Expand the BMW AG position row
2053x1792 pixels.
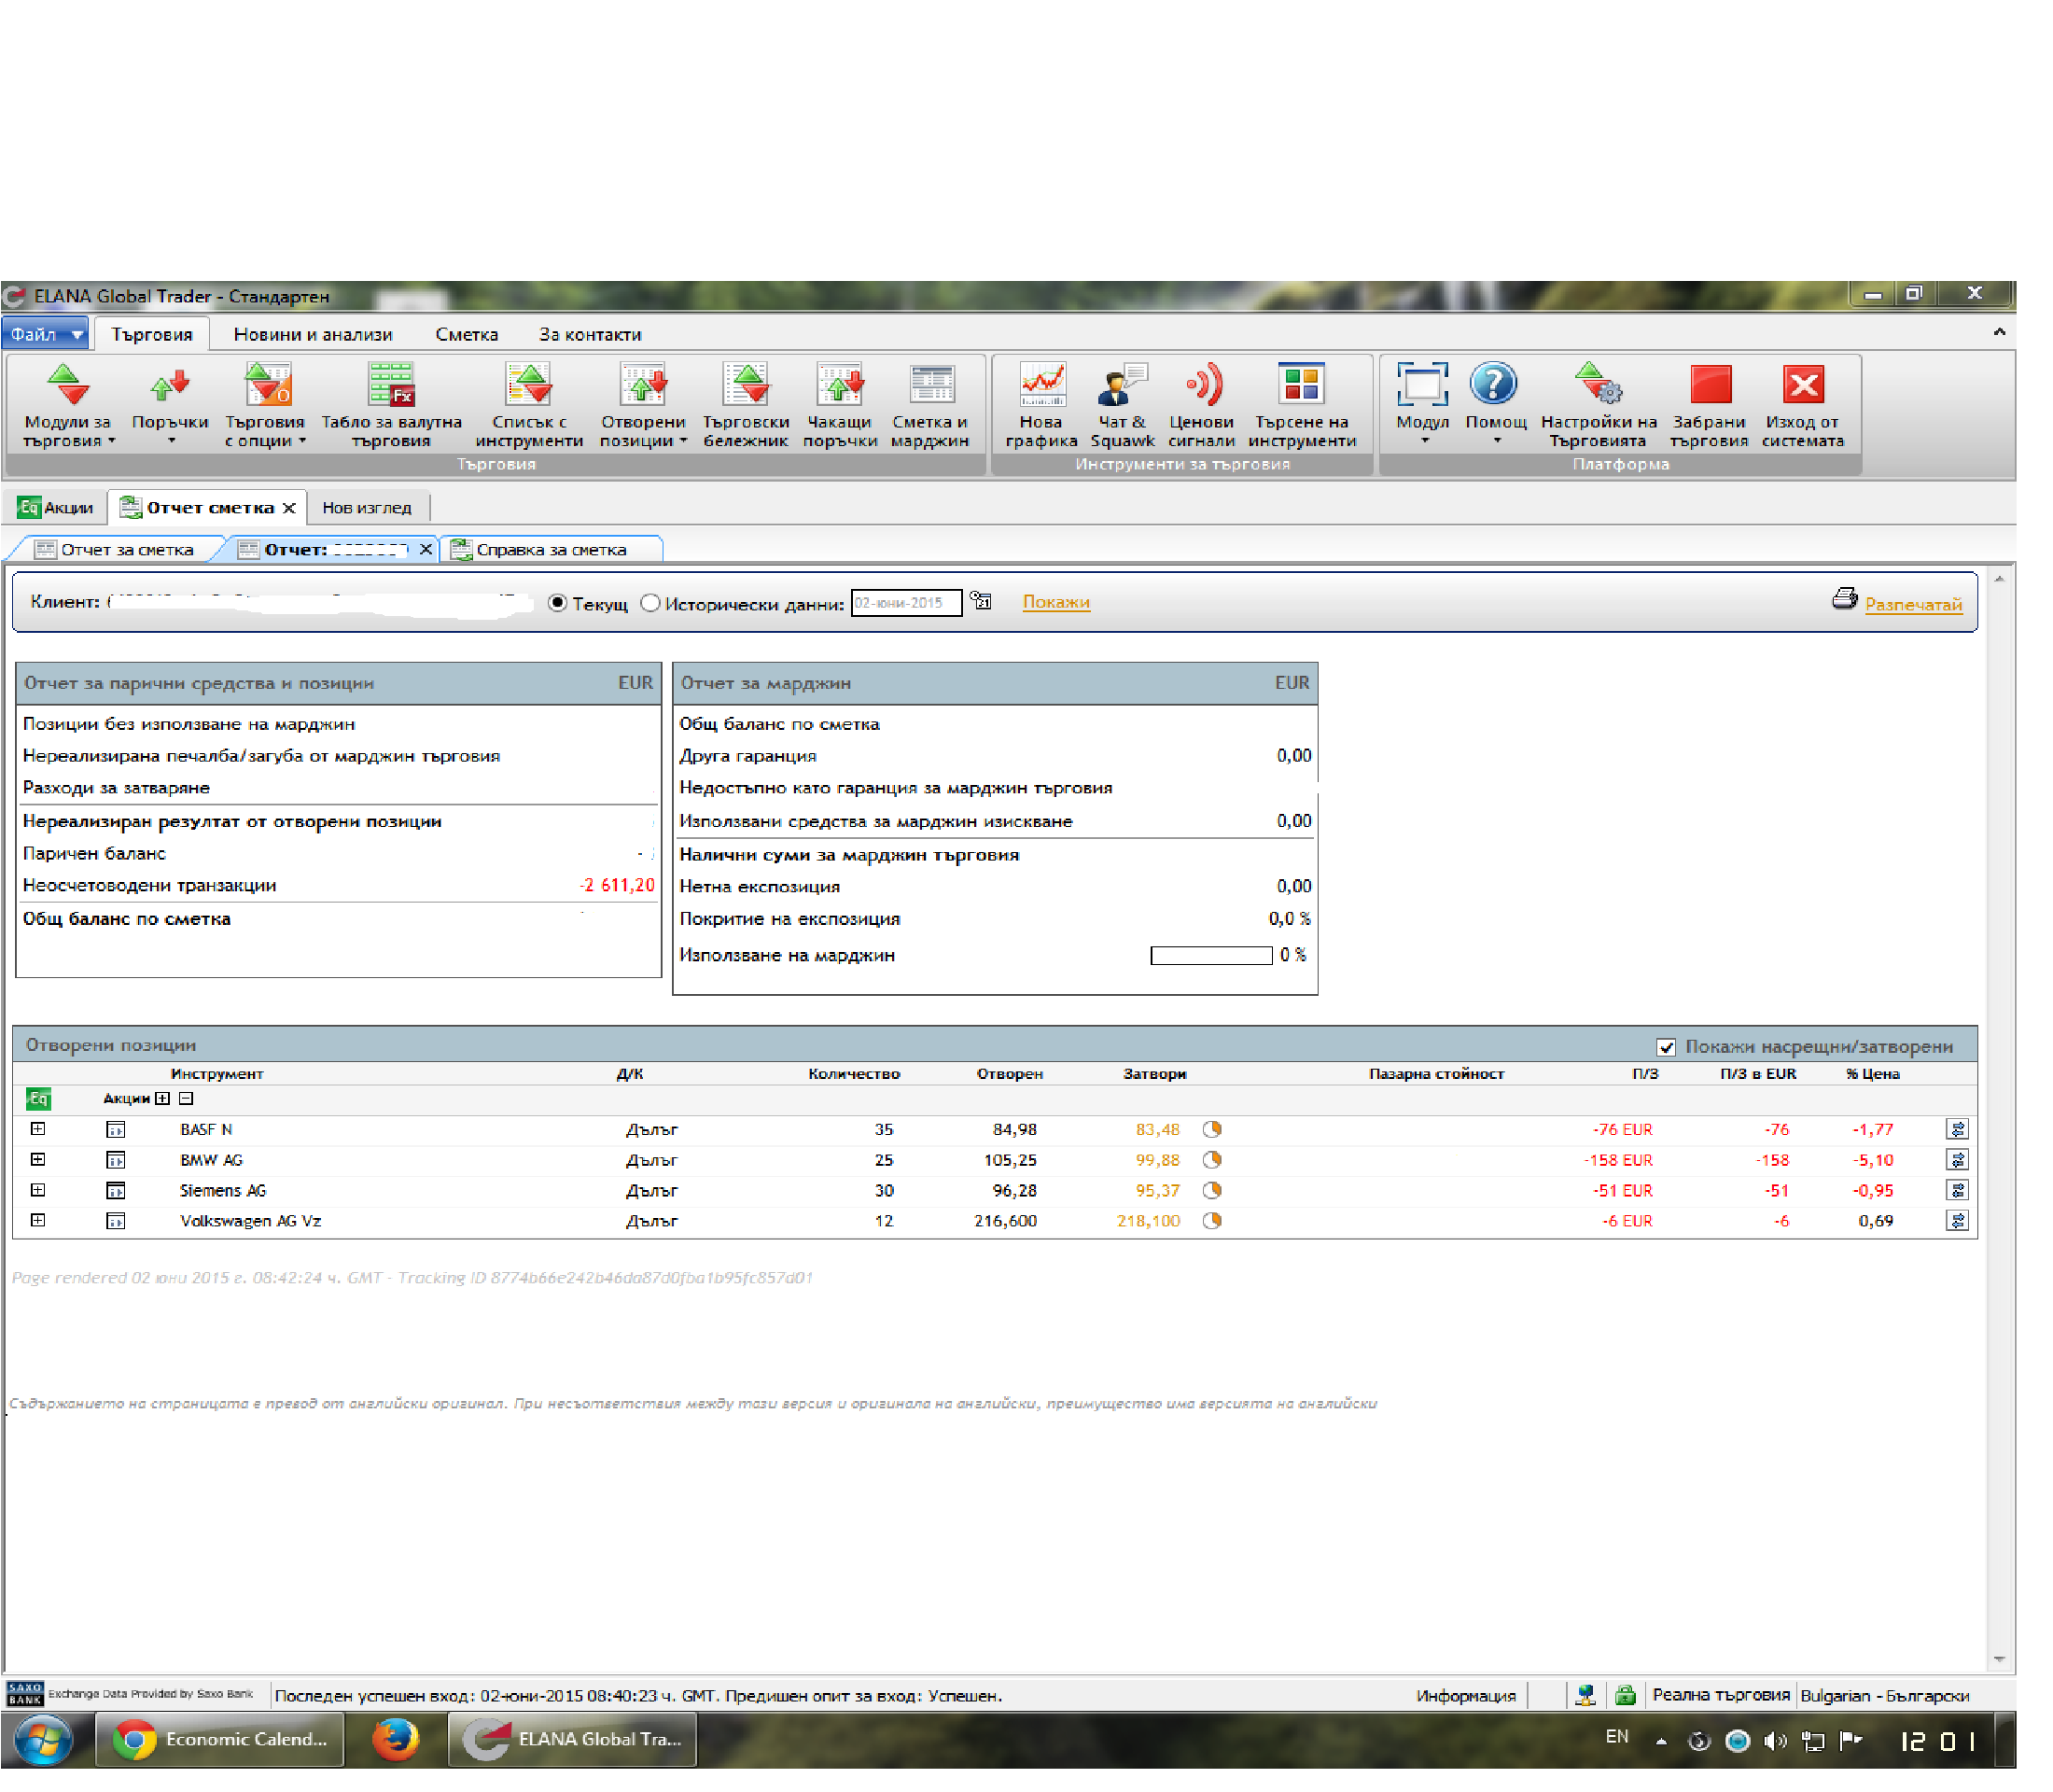(x=38, y=1160)
